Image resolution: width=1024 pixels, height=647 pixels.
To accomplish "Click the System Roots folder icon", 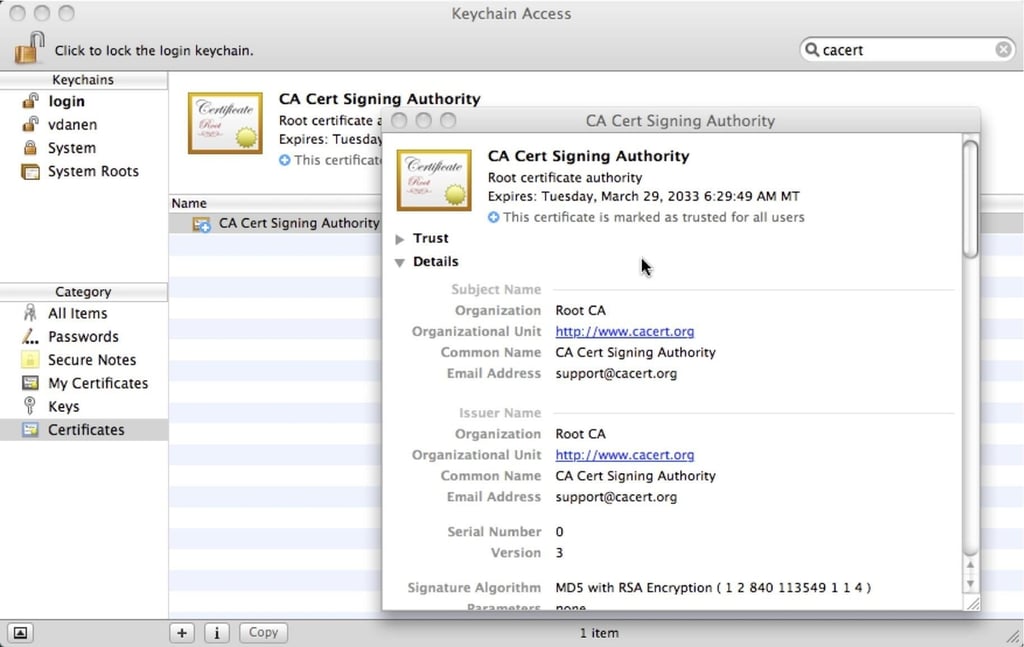I will point(30,172).
